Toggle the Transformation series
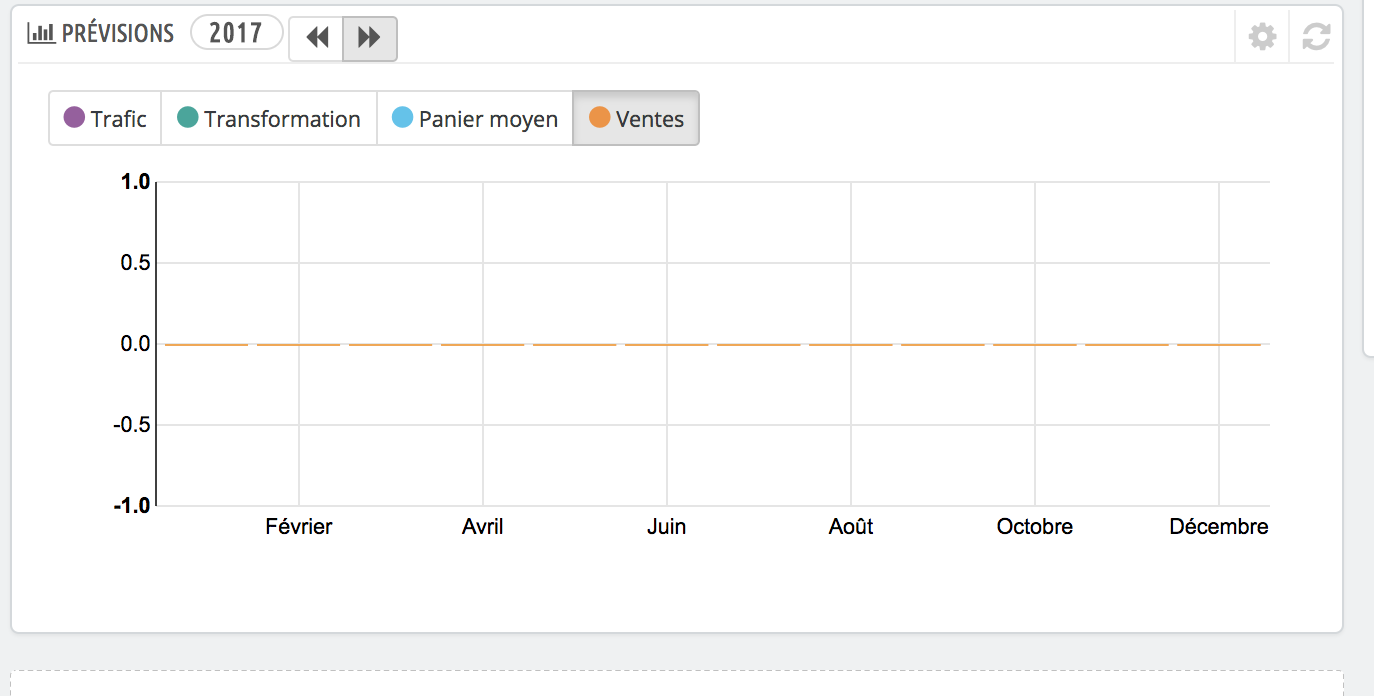This screenshot has height=696, width=1374. (269, 118)
